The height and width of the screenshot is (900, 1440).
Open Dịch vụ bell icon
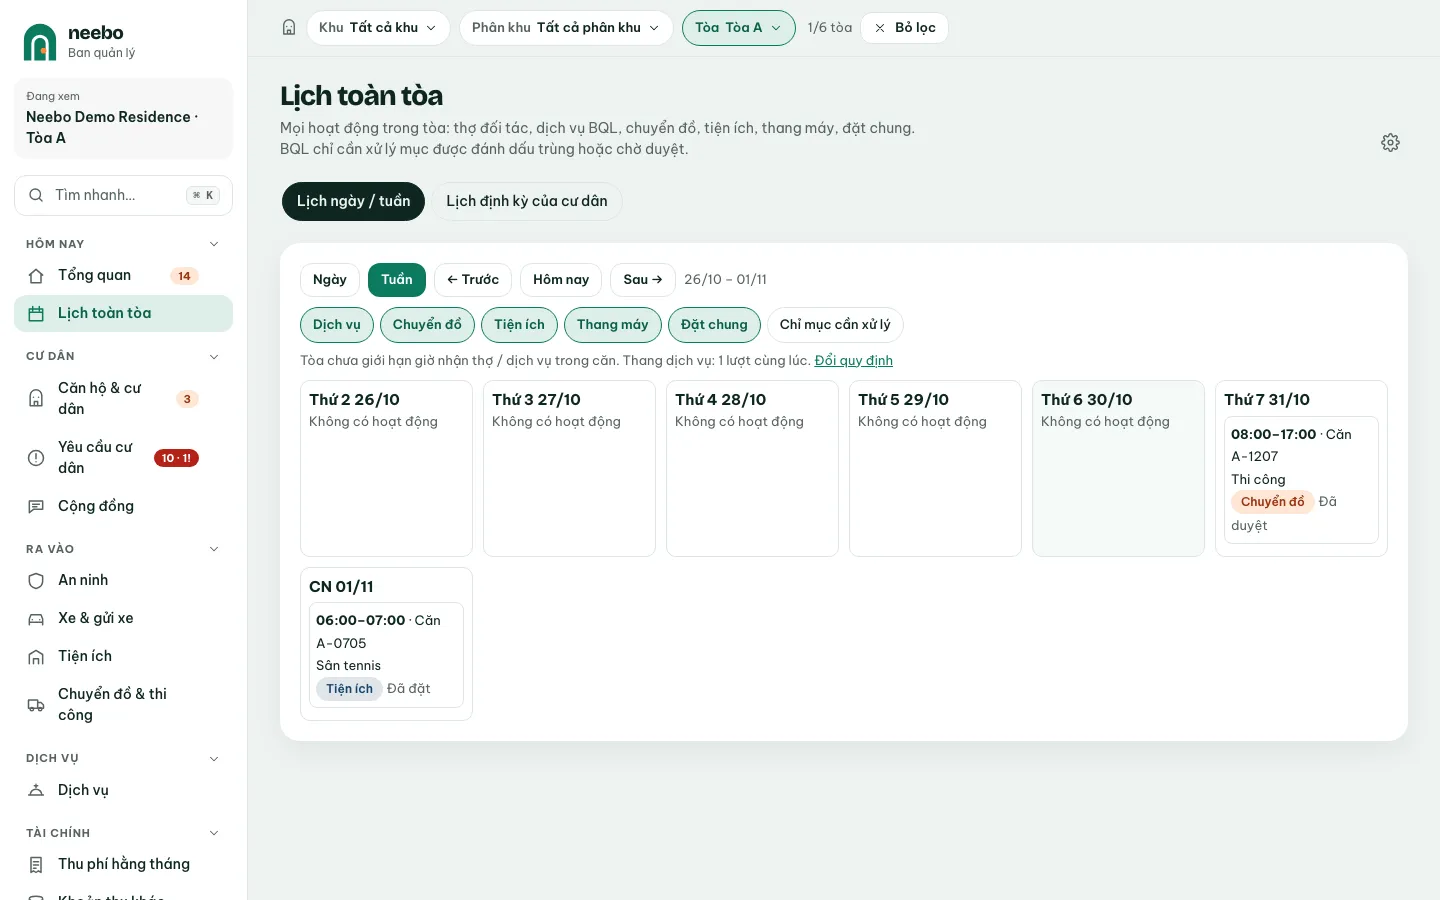[36, 790]
